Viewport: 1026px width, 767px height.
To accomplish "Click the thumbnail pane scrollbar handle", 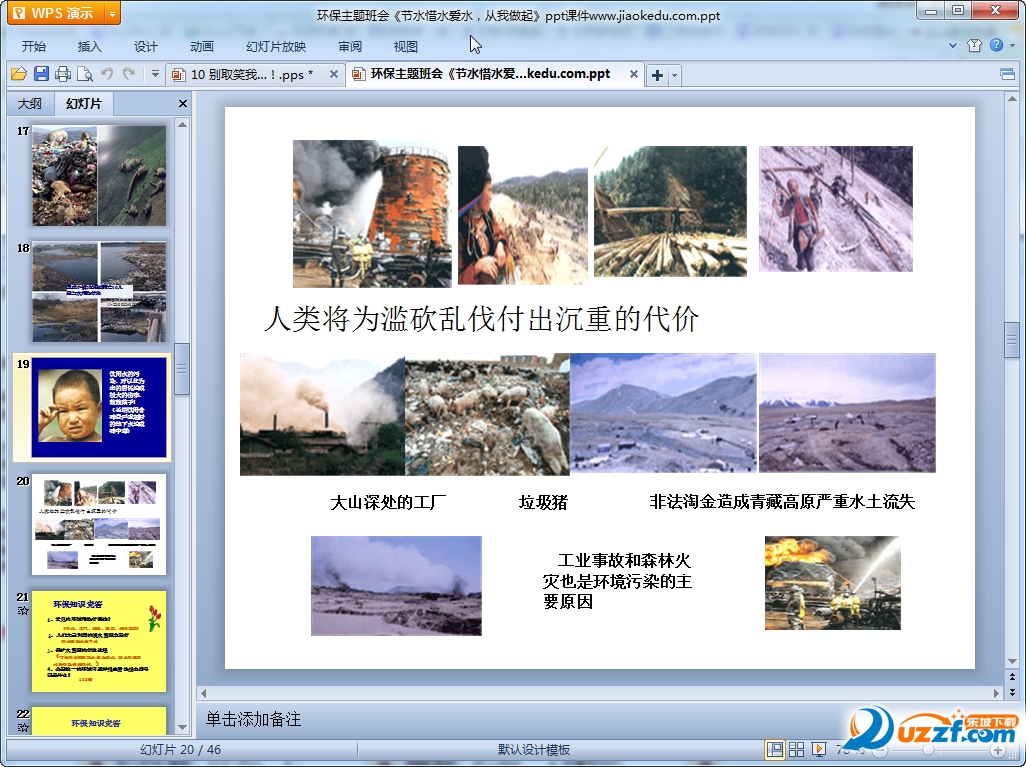I will coord(183,369).
